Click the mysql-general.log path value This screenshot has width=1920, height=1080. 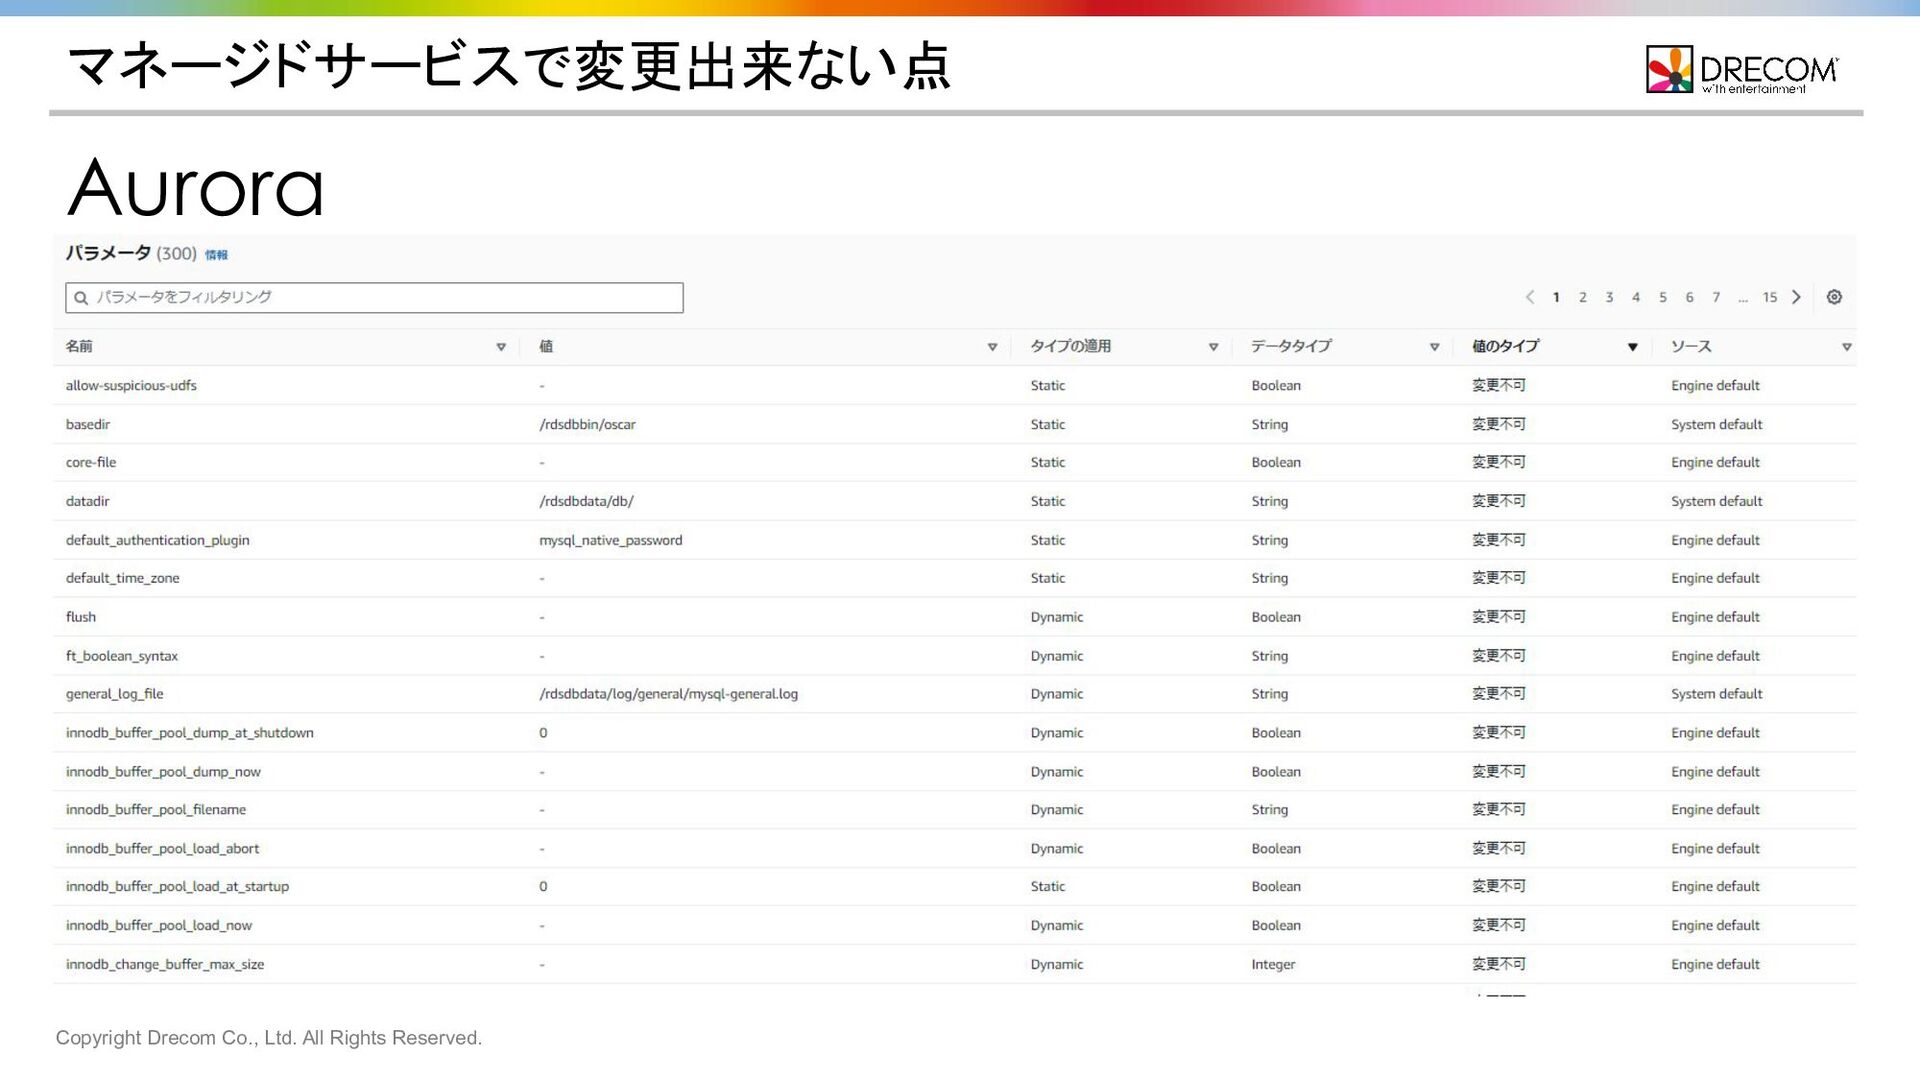pos(669,694)
